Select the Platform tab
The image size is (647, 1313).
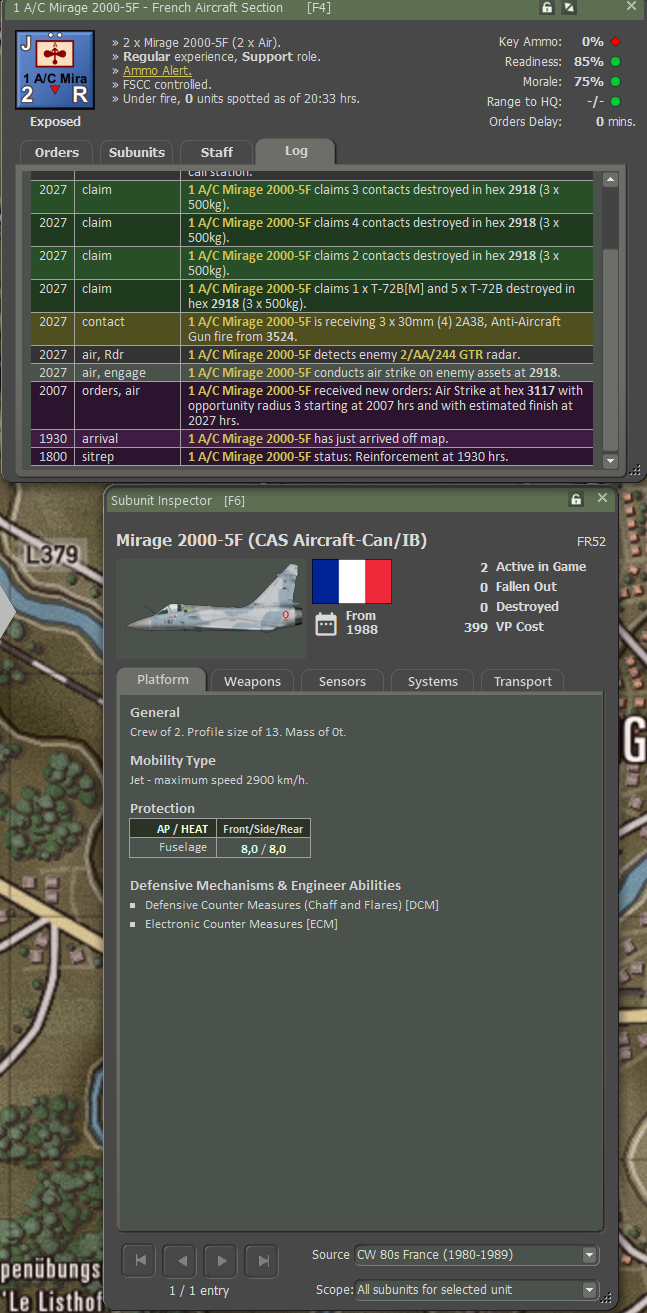point(163,680)
